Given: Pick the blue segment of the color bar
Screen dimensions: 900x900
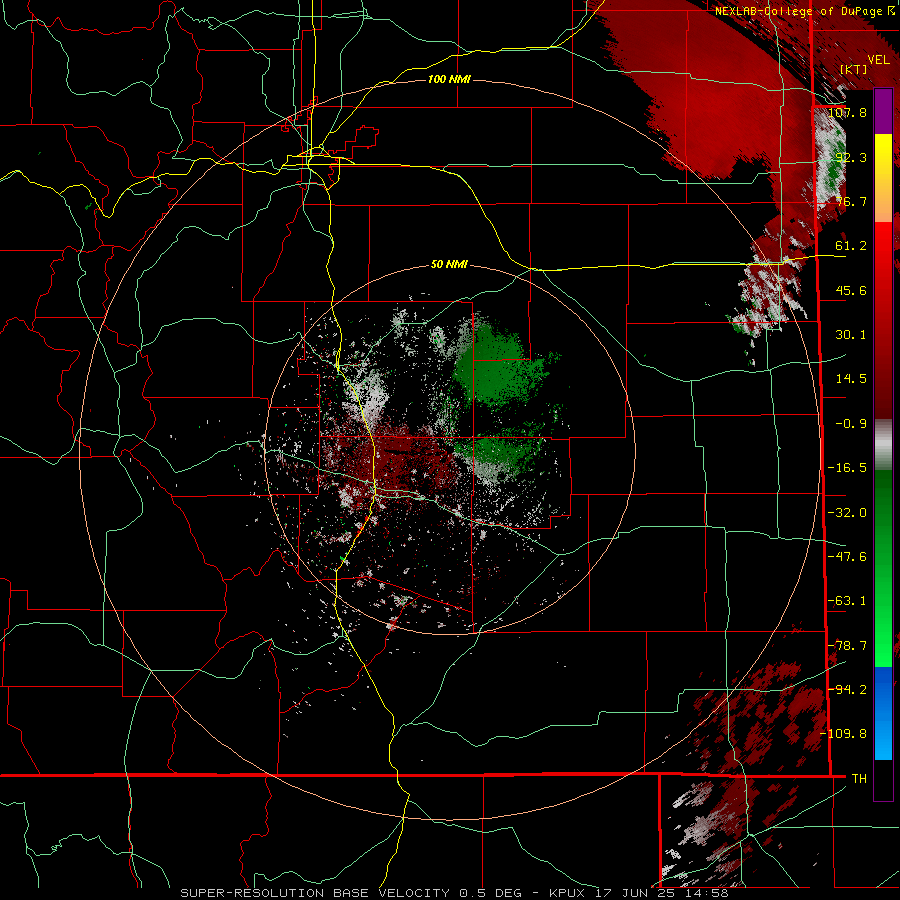Looking at the screenshot, I should (x=883, y=713).
